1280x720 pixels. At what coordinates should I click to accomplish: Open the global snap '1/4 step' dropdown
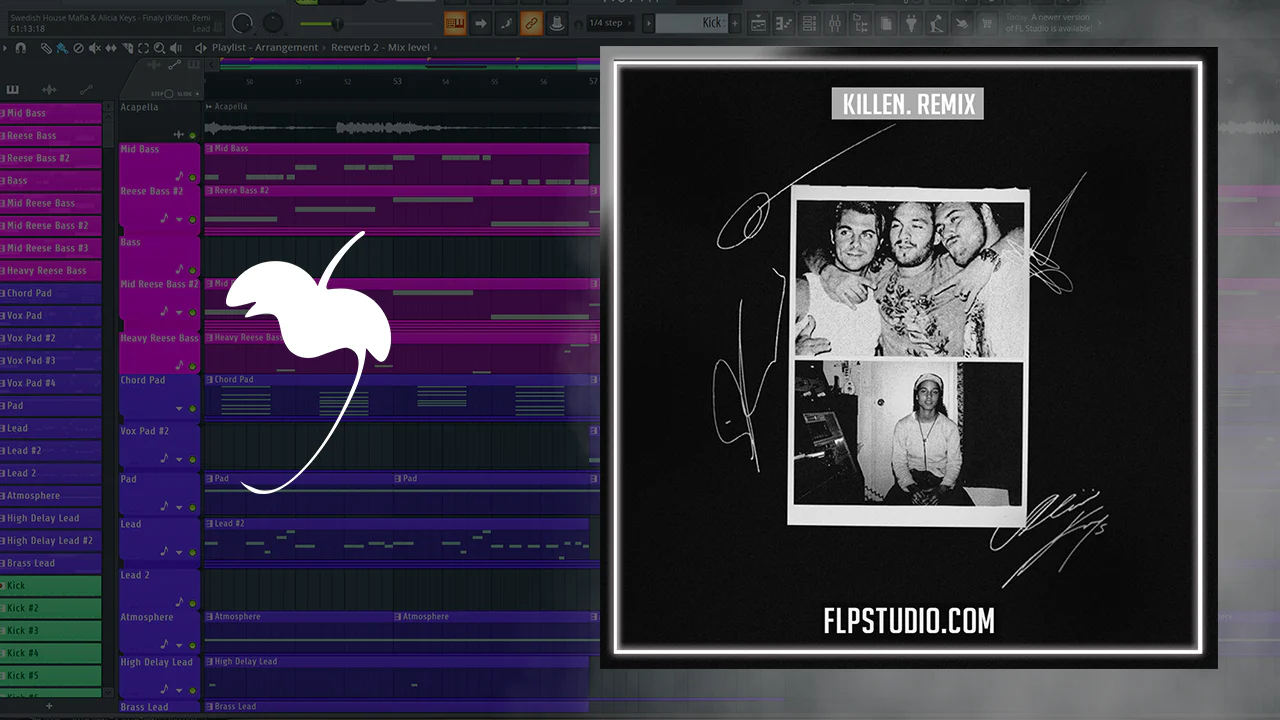[x=611, y=23]
